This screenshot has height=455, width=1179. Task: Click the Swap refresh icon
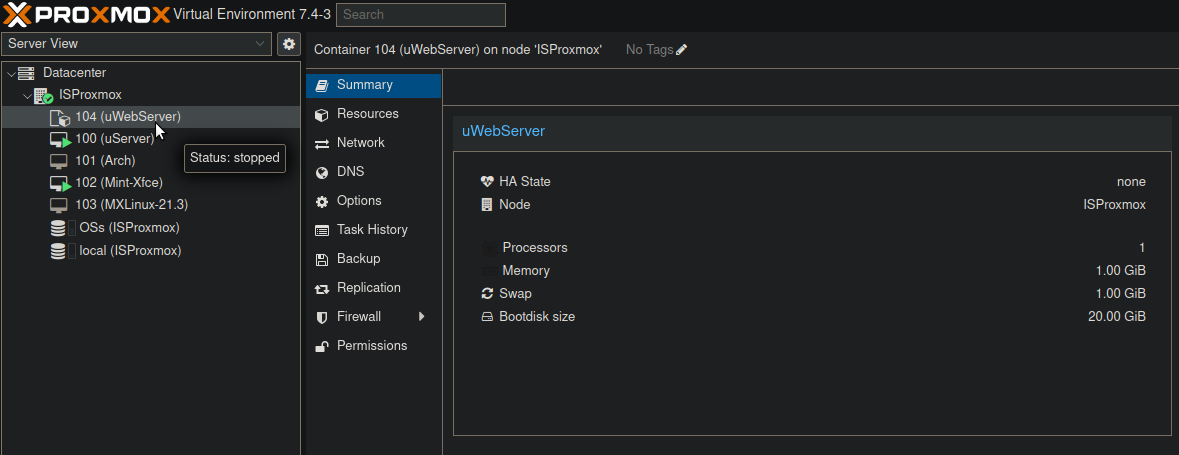click(x=487, y=293)
